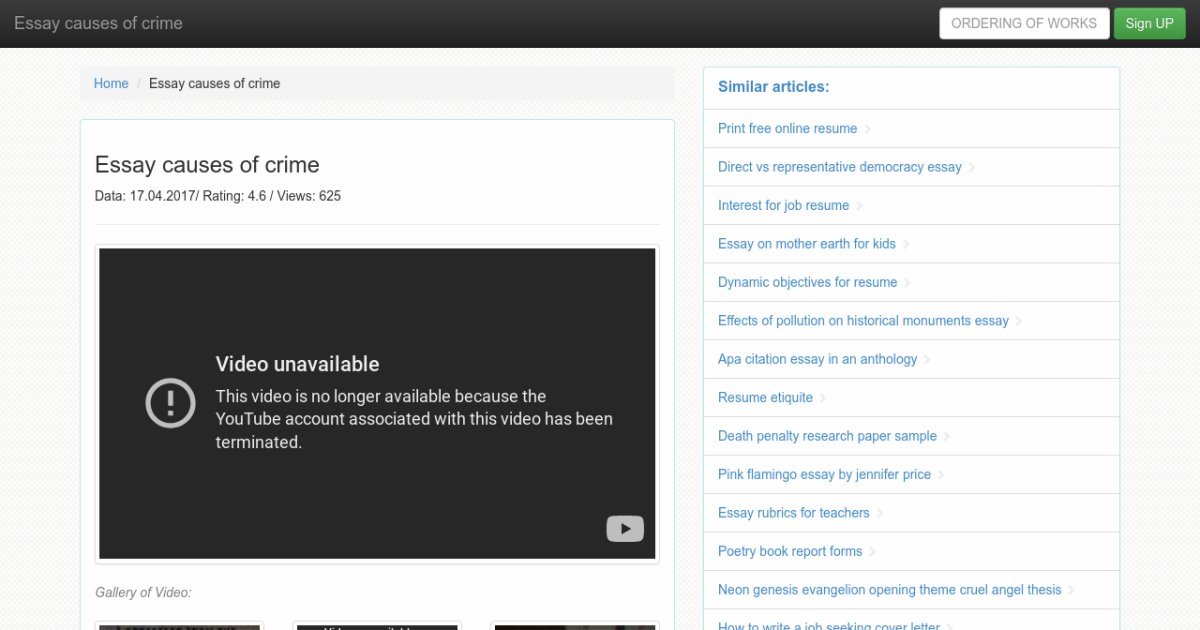Select Death penalty research paper sample article

(x=827, y=436)
